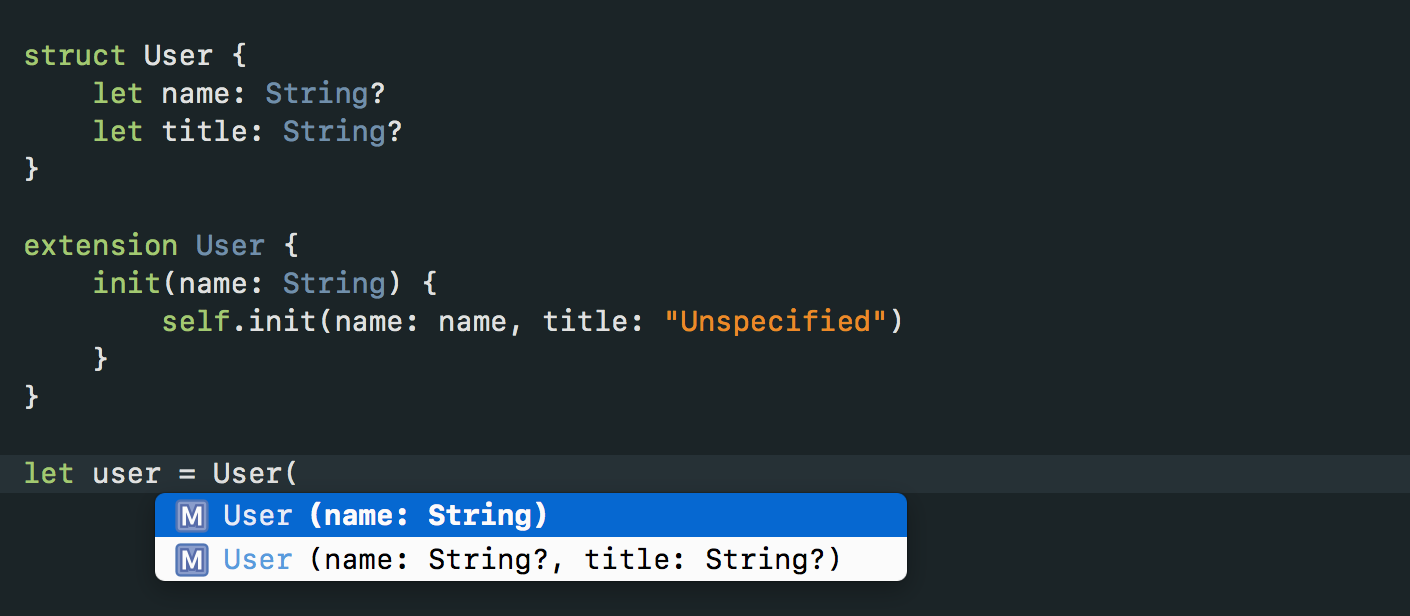Click the String? type of the title property
The width and height of the screenshot is (1410, 616).
[342, 131]
